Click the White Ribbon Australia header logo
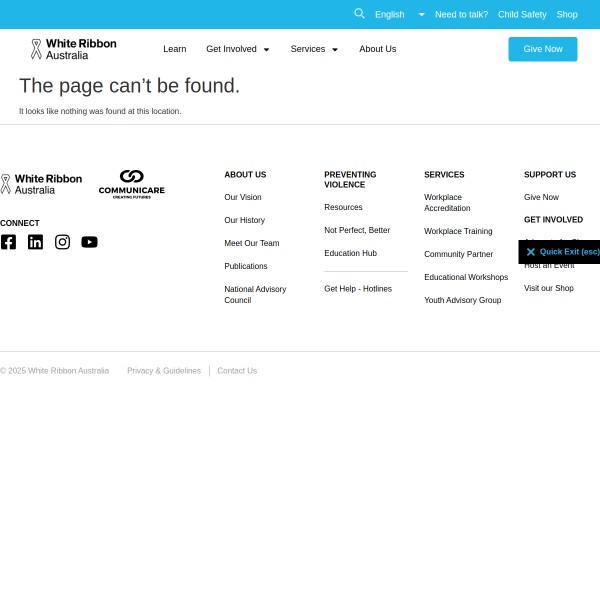Screen dimensions: 600x600 coord(73,49)
